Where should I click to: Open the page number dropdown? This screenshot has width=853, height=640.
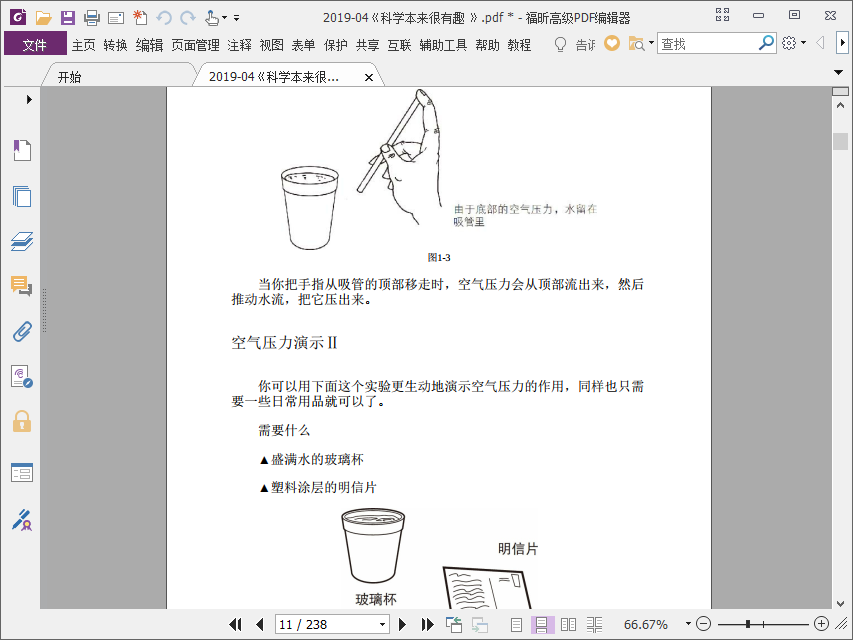[382, 624]
